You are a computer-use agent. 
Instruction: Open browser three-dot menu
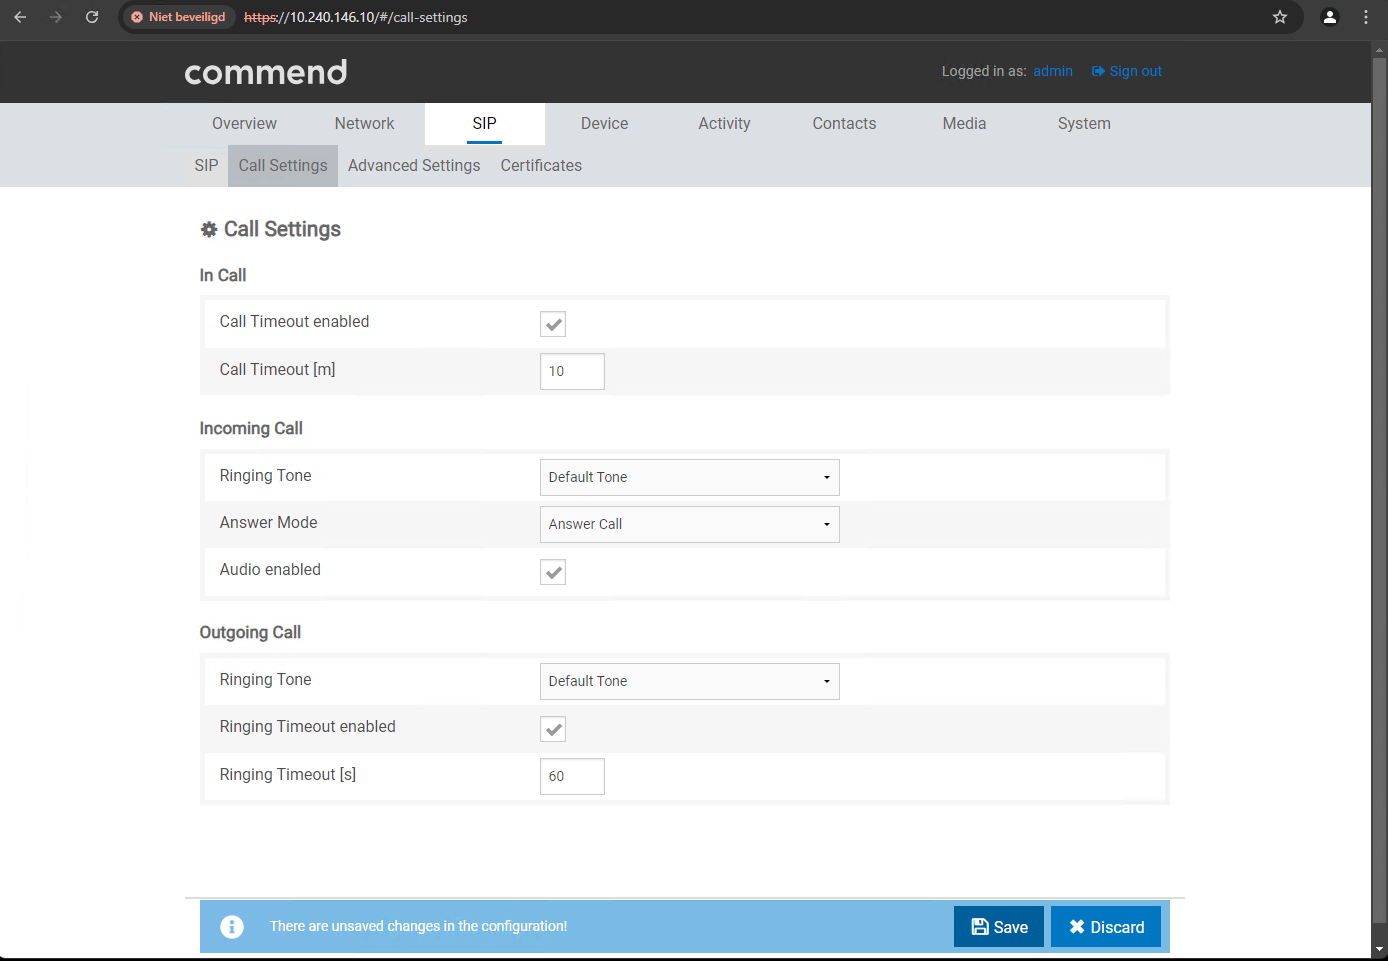(1365, 17)
